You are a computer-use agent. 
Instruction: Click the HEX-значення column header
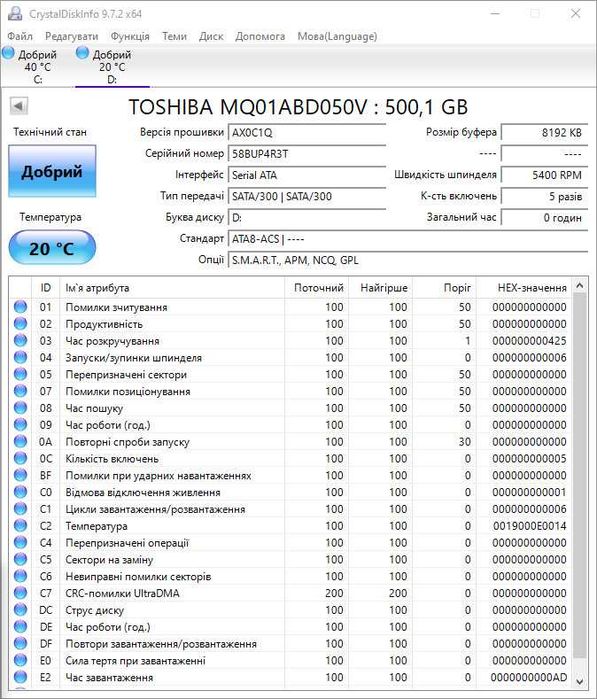(524, 288)
